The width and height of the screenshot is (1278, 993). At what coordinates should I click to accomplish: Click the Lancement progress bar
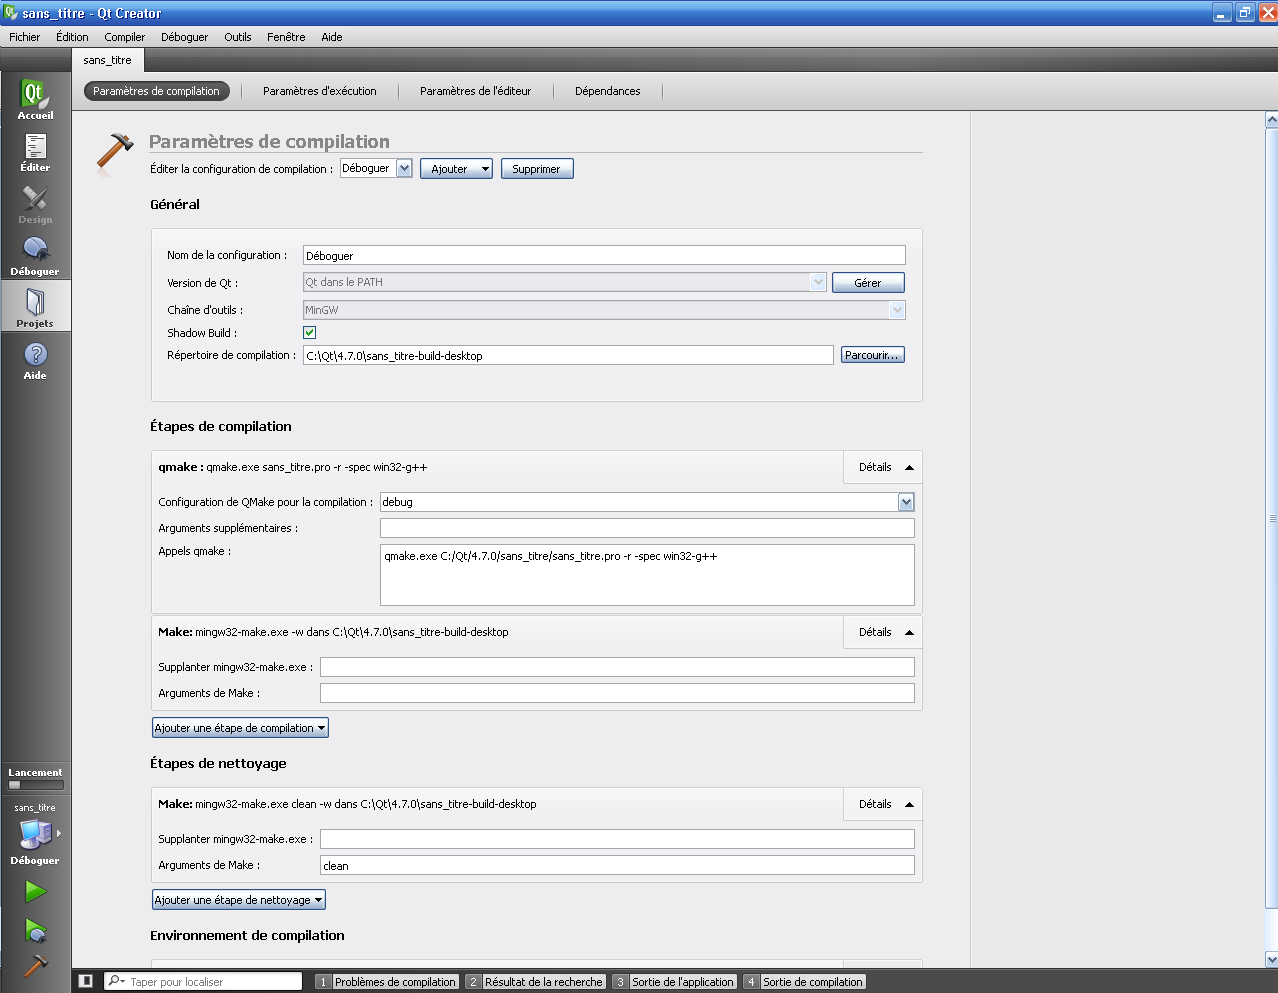(x=35, y=785)
